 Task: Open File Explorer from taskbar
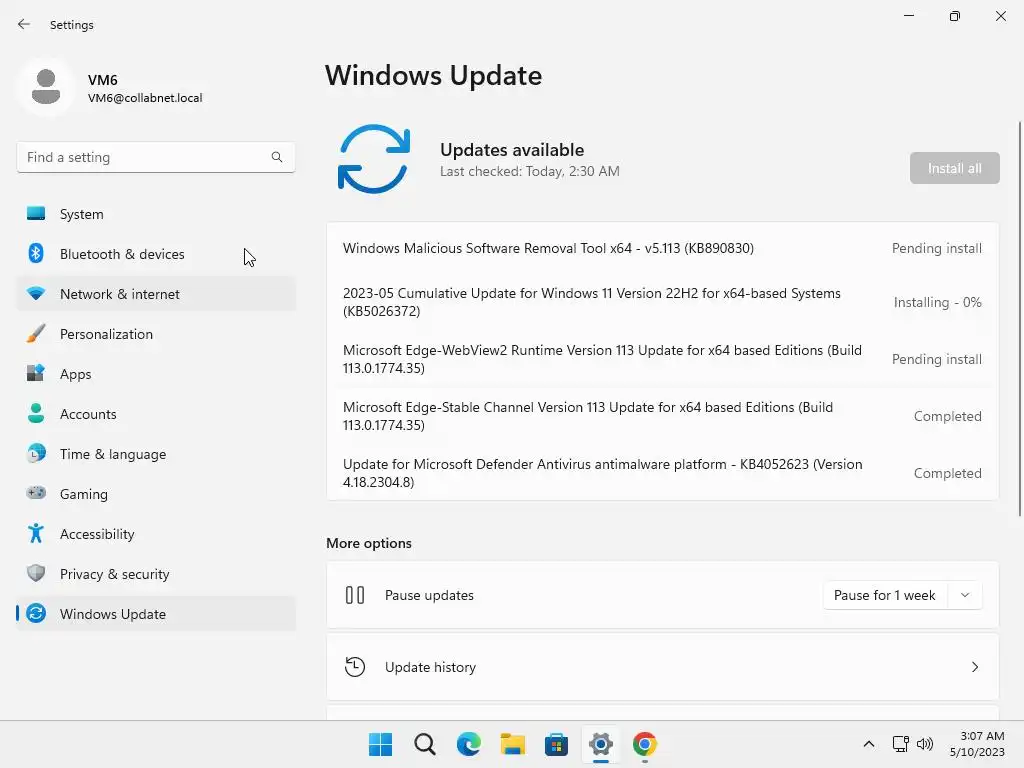click(x=513, y=744)
